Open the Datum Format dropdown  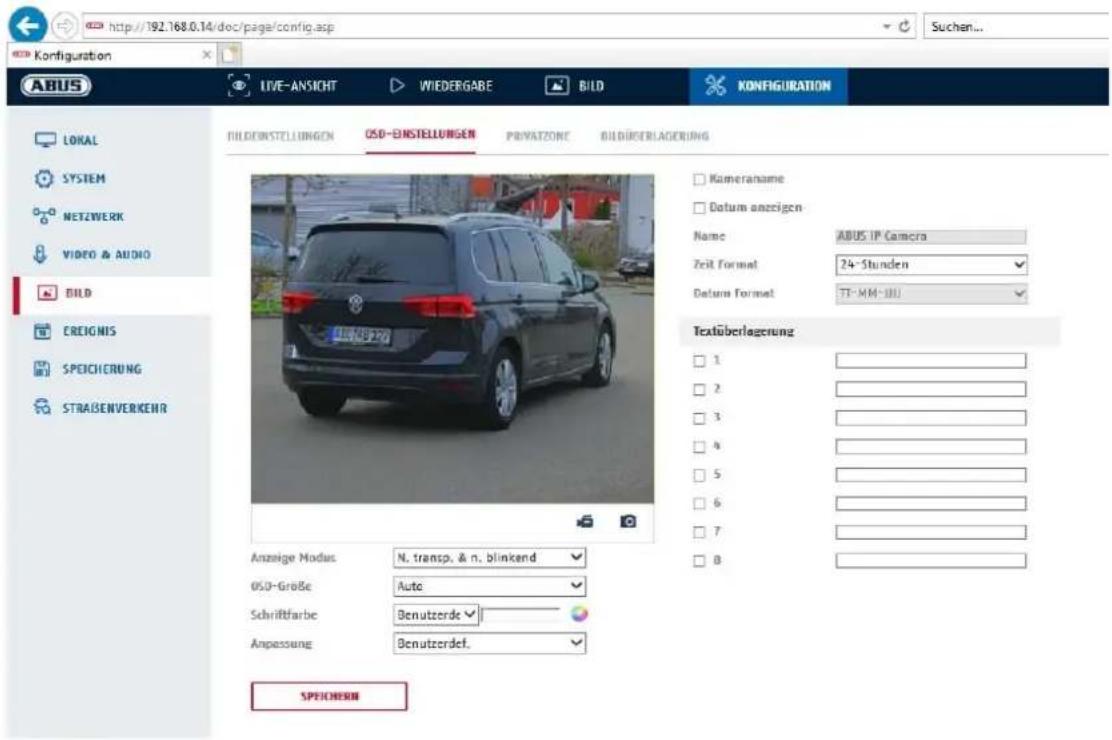[930, 293]
